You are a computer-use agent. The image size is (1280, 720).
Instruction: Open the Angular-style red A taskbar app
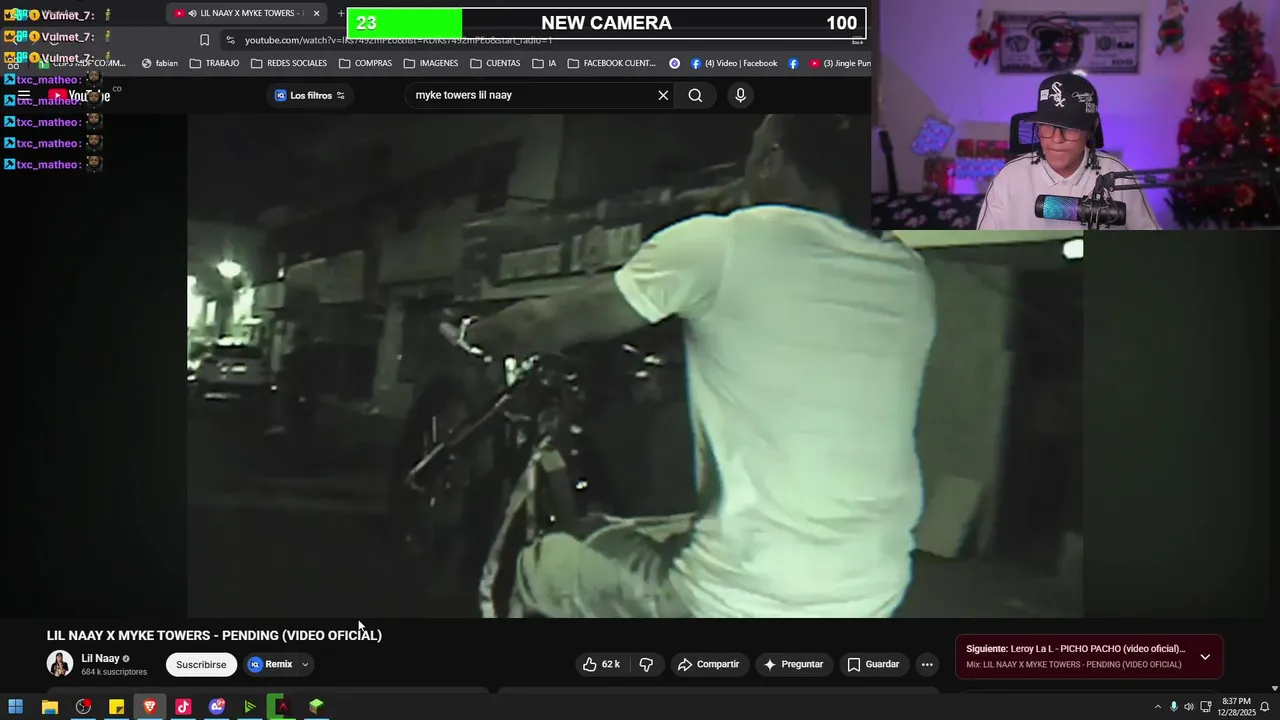click(283, 707)
